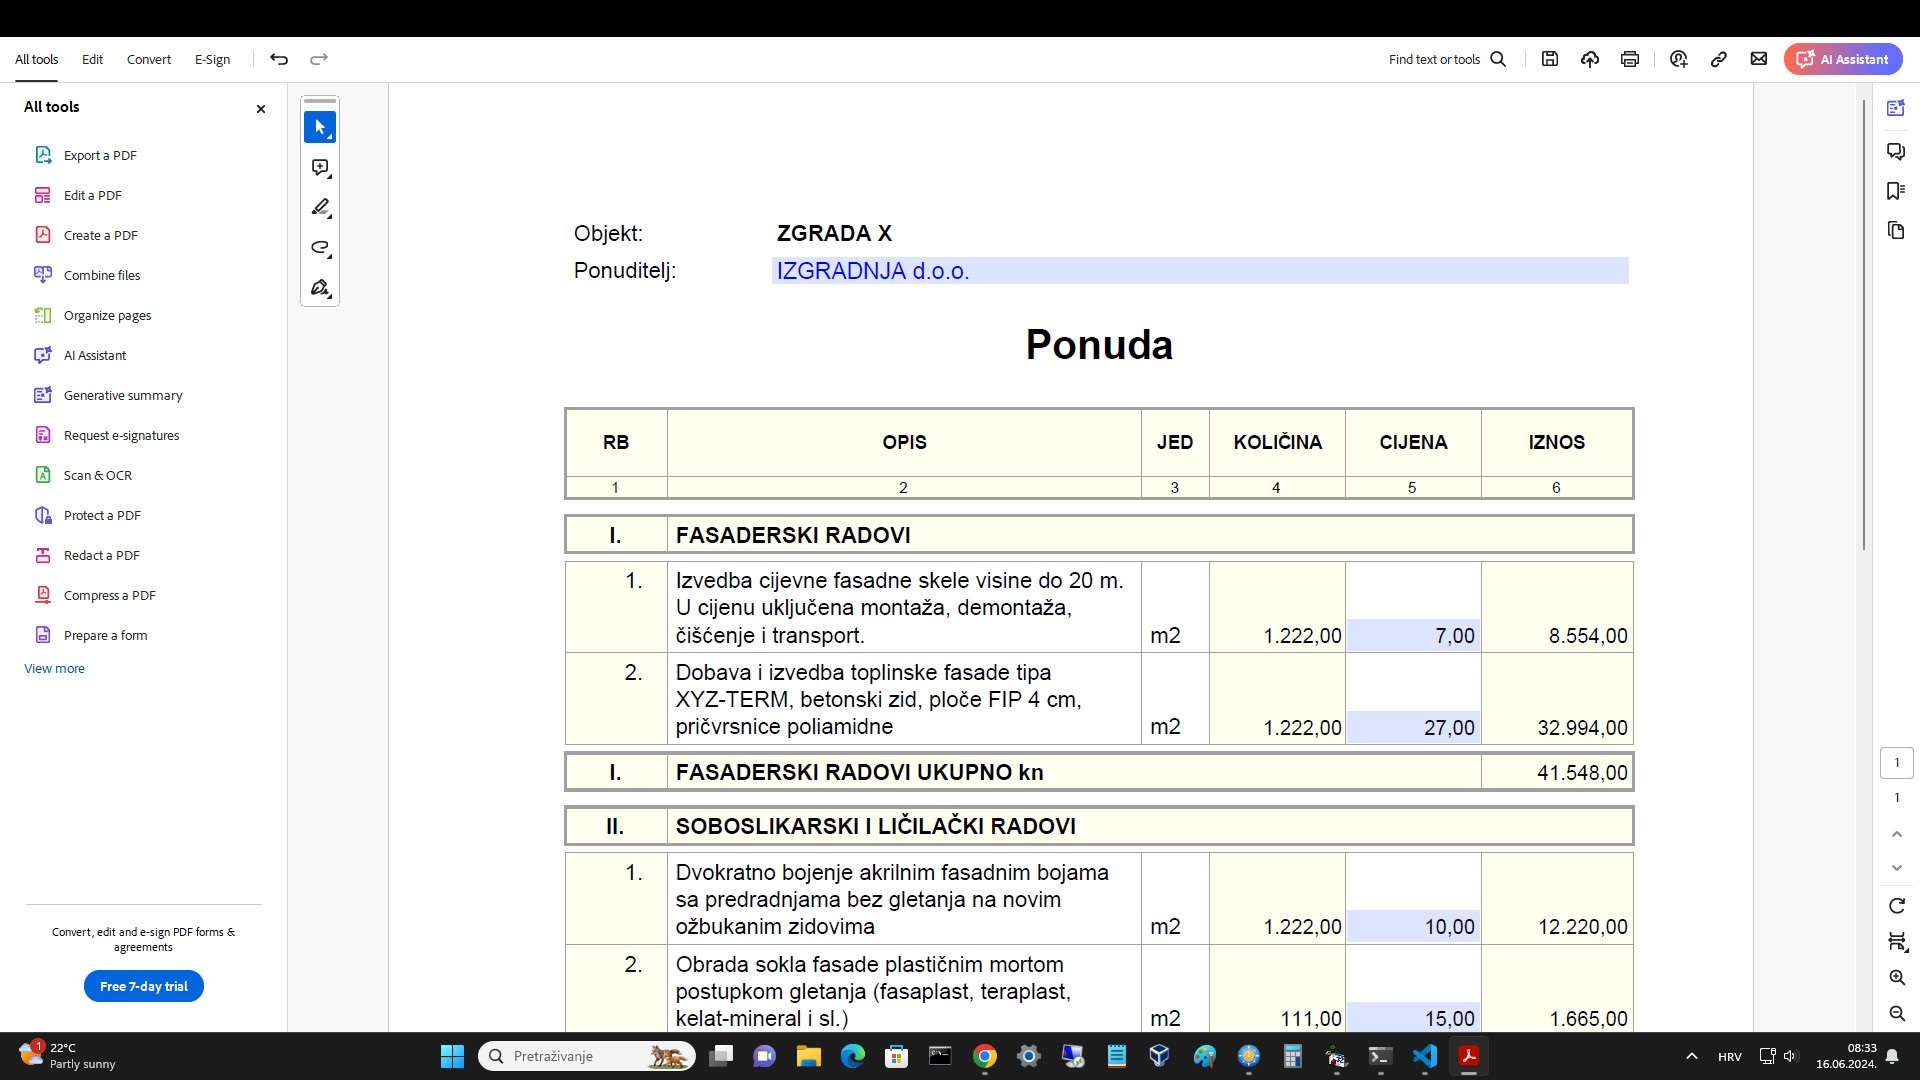Click the 10,00 price field
Screen dimensions: 1920x1080
point(1413,926)
